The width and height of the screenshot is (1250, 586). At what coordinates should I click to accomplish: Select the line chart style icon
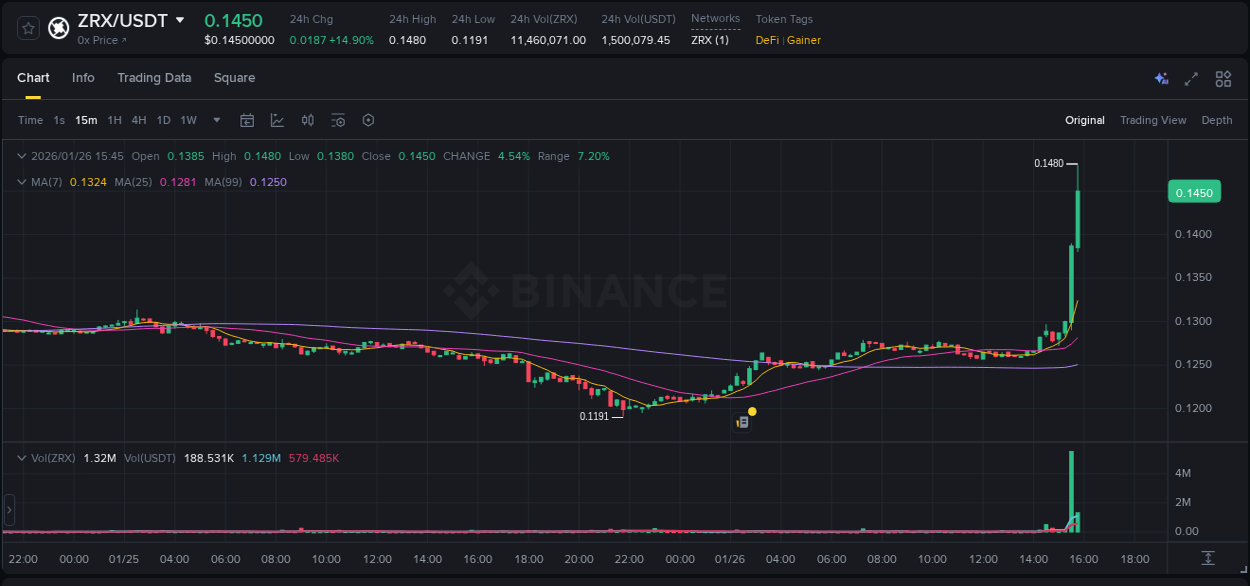[x=277, y=120]
